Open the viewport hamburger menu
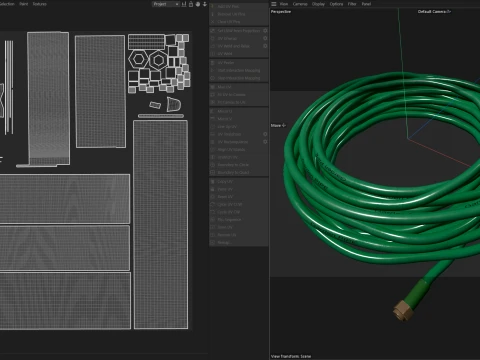Image resolution: width=480 pixels, height=360 pixels. [x=274, y=4]
